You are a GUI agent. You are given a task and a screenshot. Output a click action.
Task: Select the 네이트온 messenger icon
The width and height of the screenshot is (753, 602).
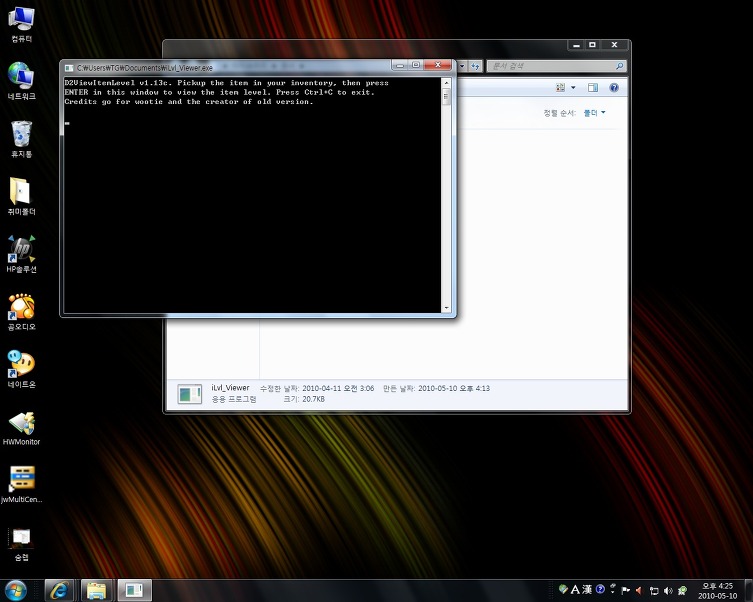pos(21,370)
